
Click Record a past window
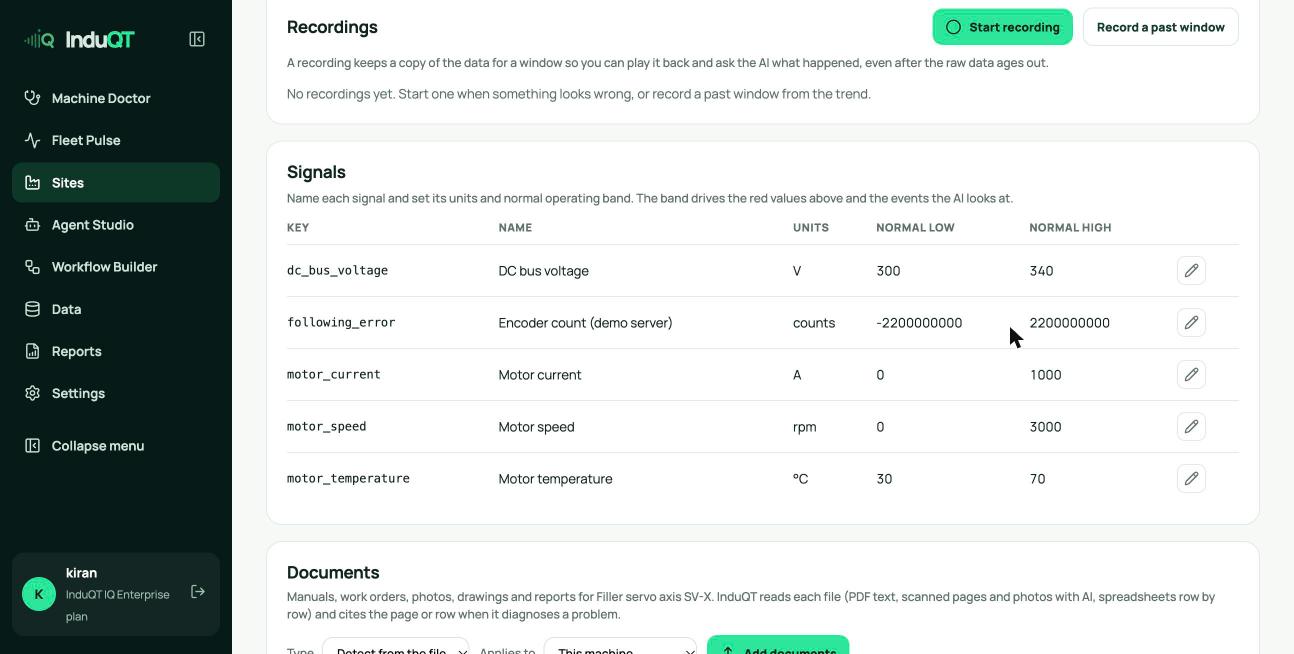tap(1160, 27)
